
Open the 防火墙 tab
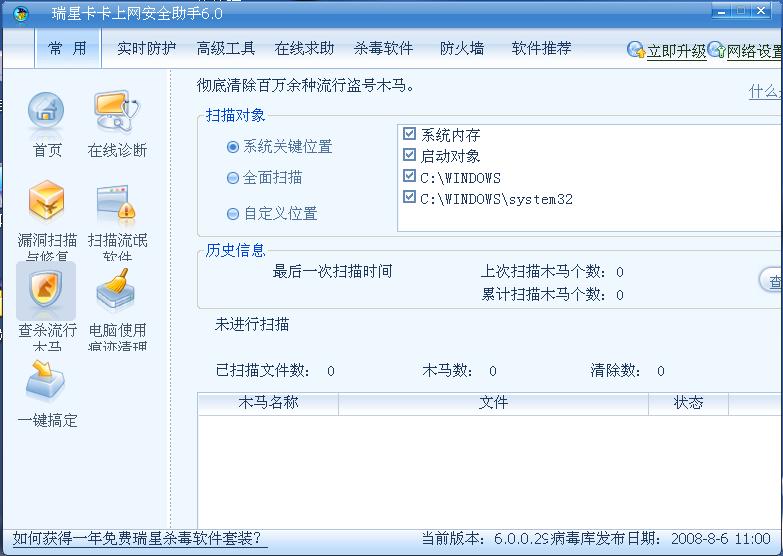click(461, 48)
